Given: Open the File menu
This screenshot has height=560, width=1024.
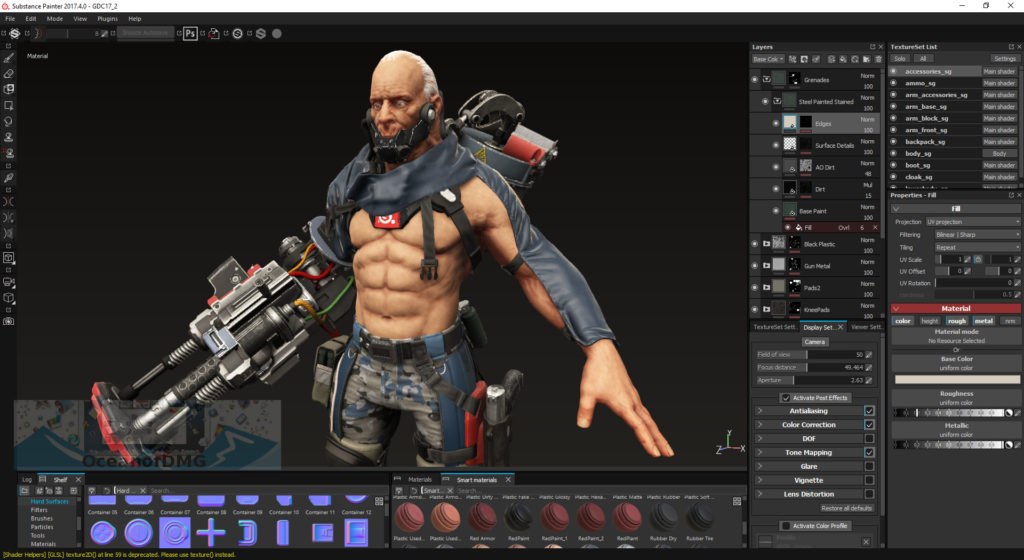Looking at the screenshot, I should (10, 19).
